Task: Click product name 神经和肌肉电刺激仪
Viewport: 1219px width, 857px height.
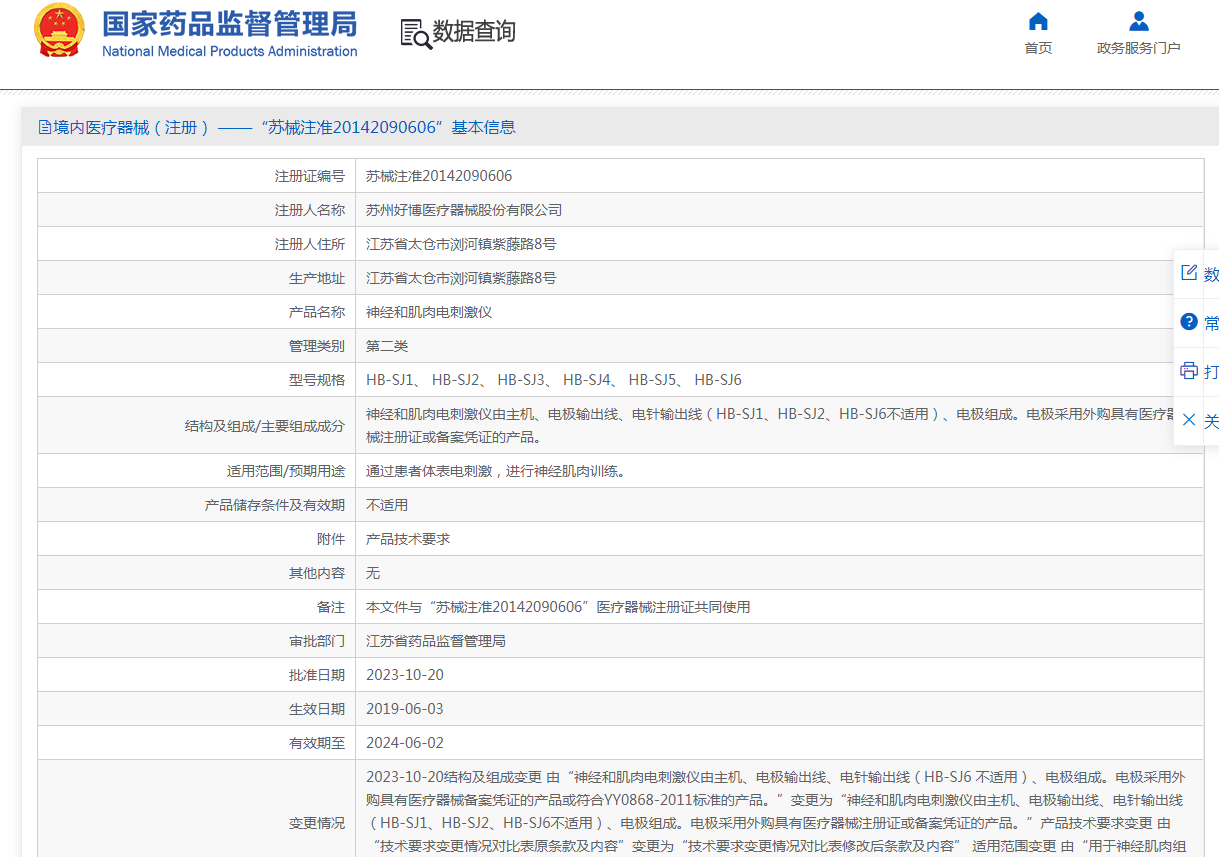Action: pos(429,312)
